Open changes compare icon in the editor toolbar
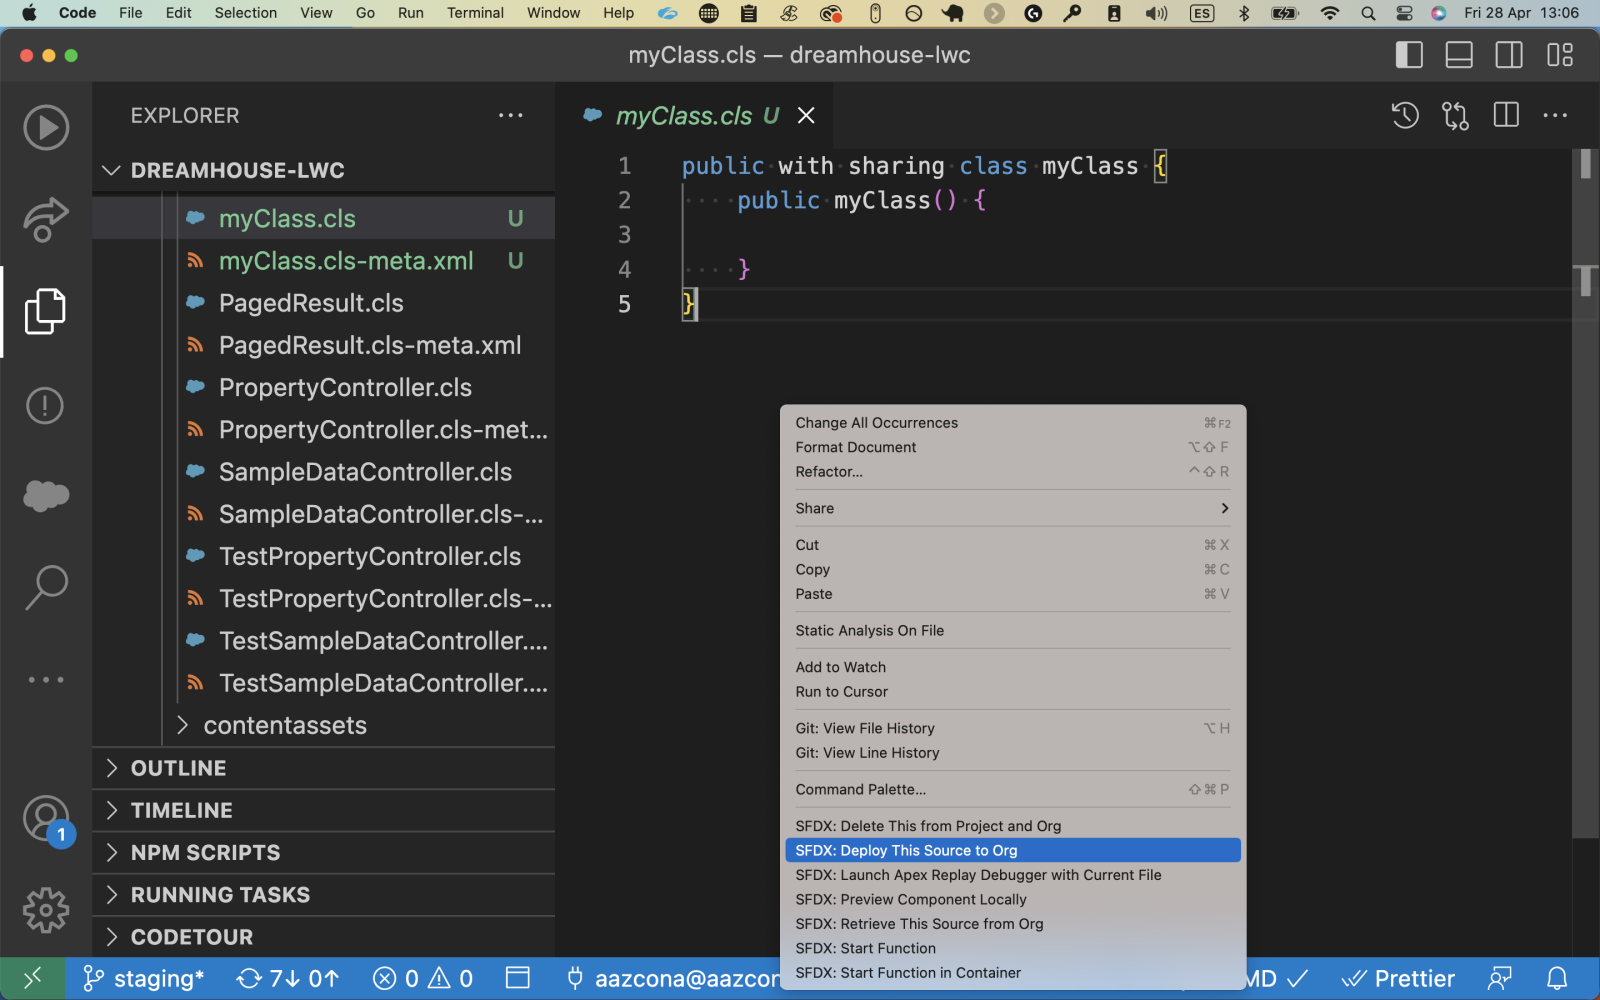Screen dimensions: 1600x1000 tap(1455, 116)
